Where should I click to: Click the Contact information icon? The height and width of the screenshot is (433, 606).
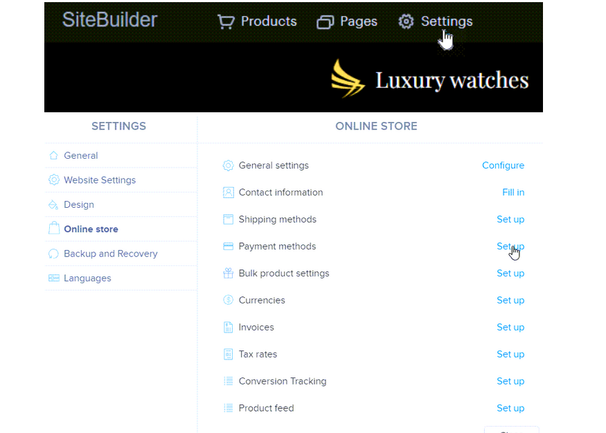pos(229,193)
